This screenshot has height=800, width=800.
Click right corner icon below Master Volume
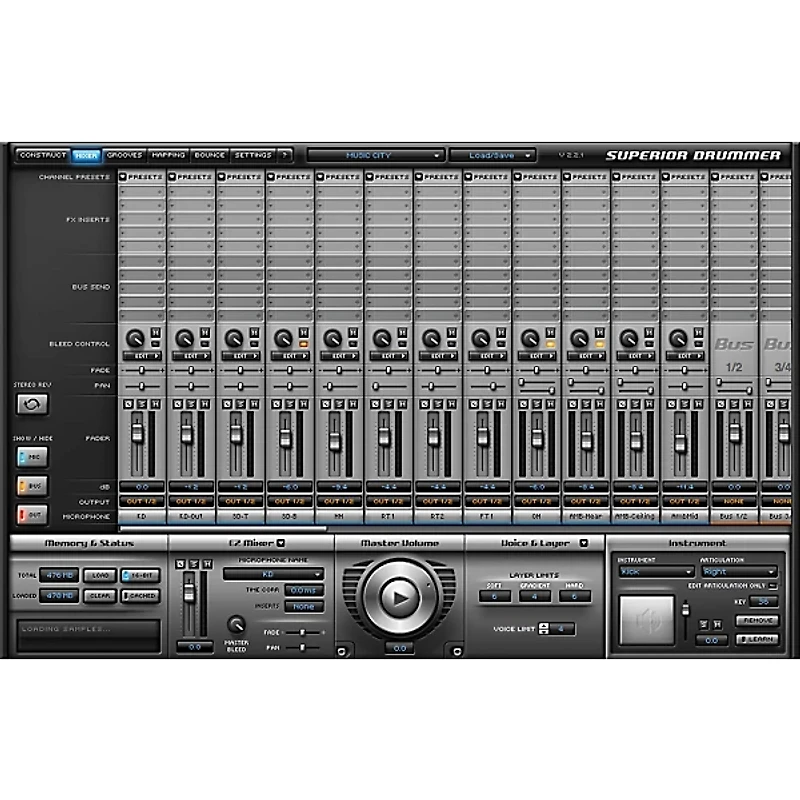point(457,651)
